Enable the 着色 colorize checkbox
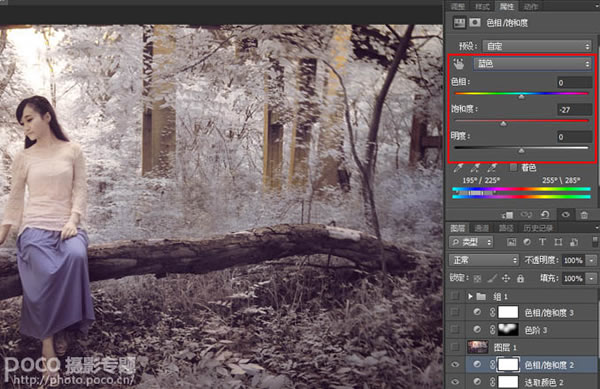This screenshot has width=600, height=389. coord(513,167)
